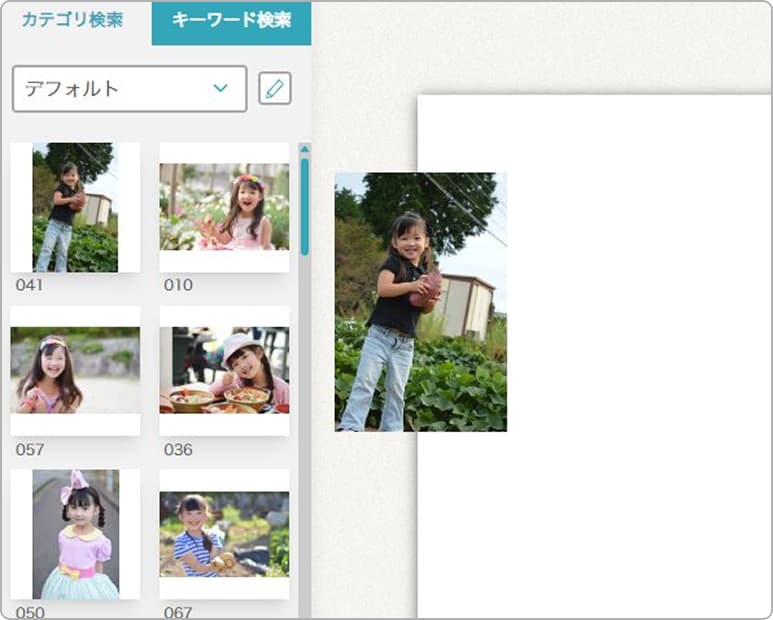
Task: Select photo thumbnail 050
Action: click(x=75, y=534)
